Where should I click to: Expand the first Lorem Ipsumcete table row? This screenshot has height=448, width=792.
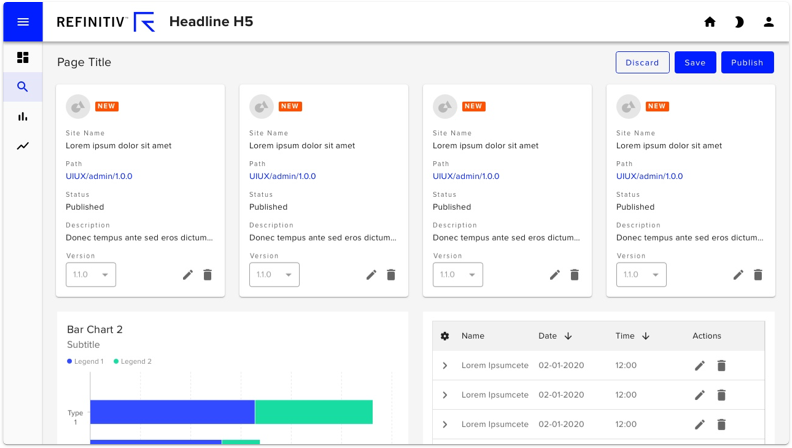point(444,365)
